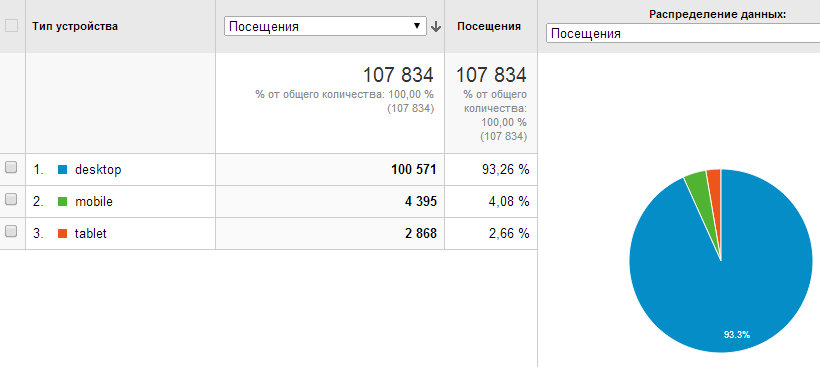
Task: Open the Распределение данных Посещения dropdown
Action: (683, 34)
